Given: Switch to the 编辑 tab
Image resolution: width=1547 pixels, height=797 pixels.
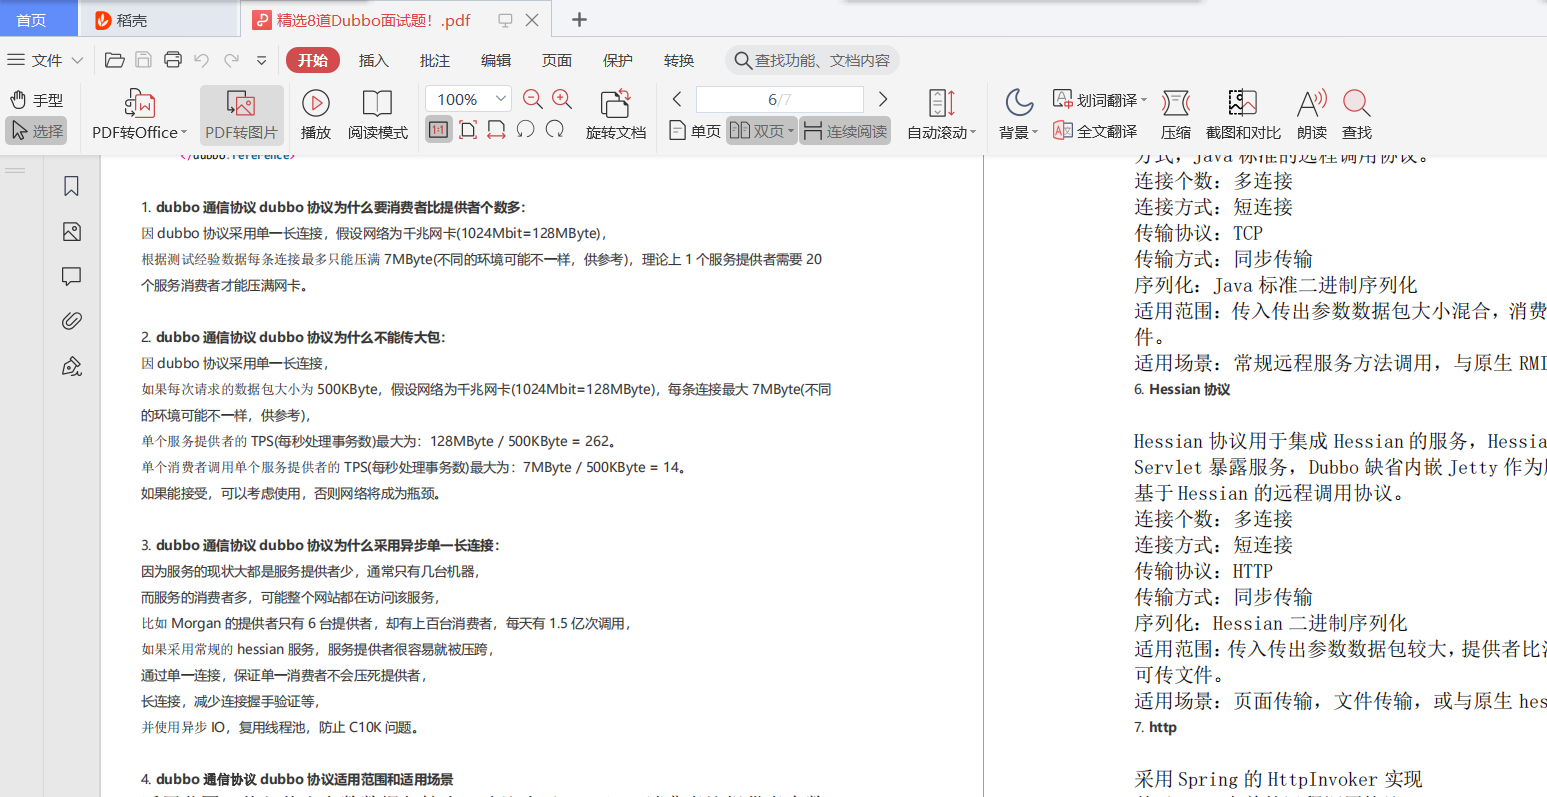Looking at the screenshot, I should point(496,60).
